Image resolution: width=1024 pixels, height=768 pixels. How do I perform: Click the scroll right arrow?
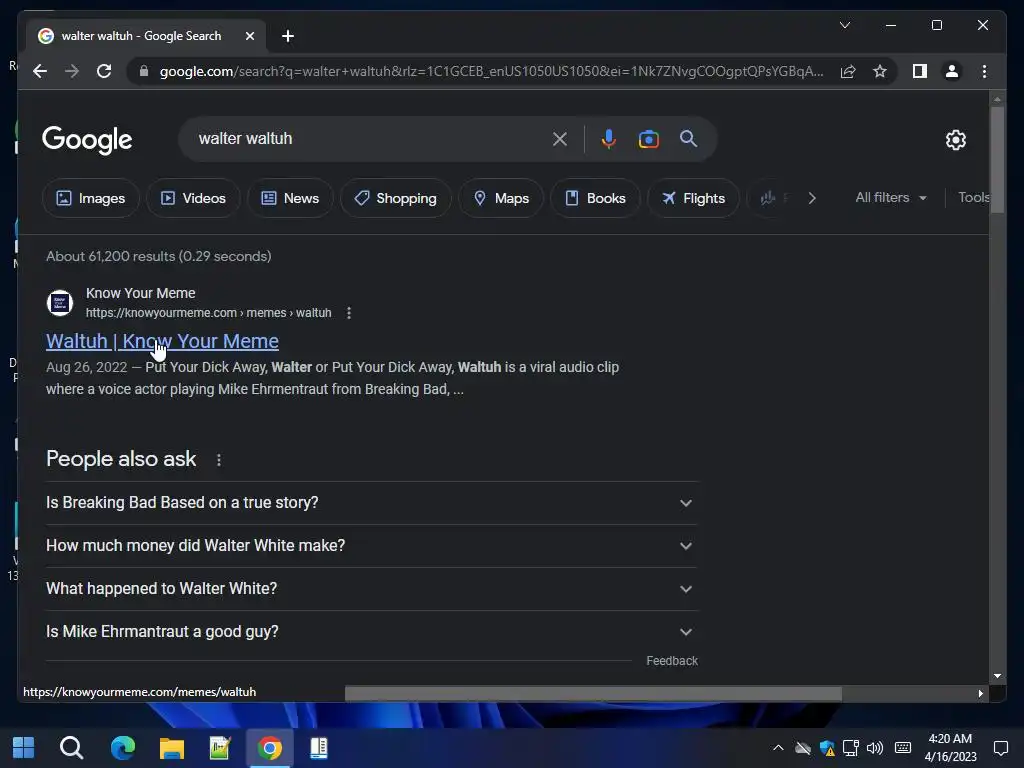pyautogui.click(x=980, y=694)
